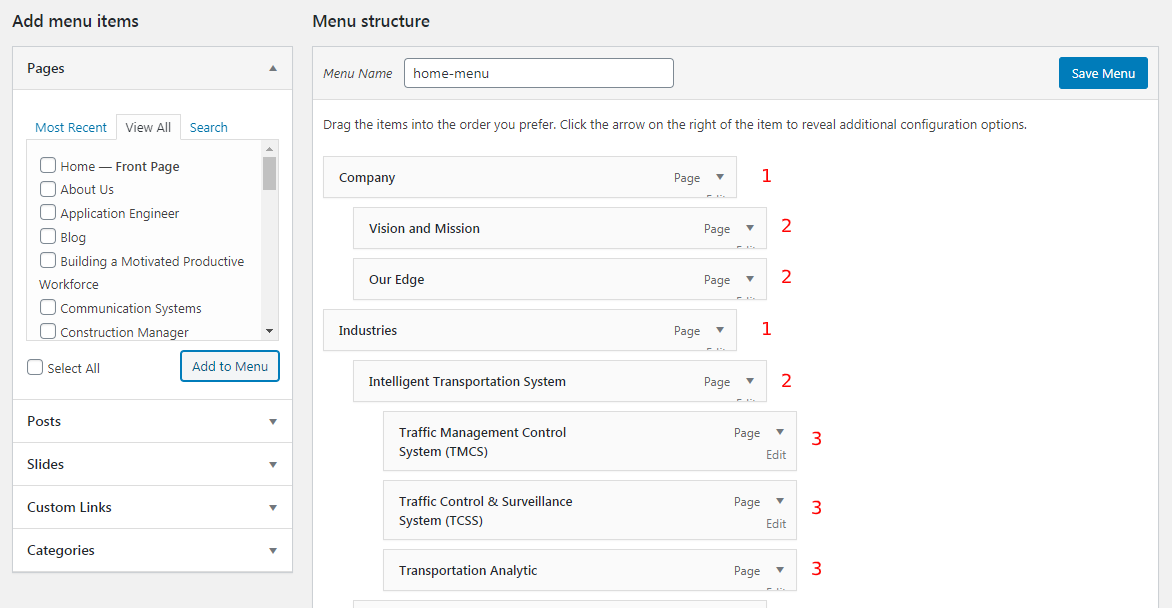Expand Traffic Control & Surveillance System arrow
The width and height of the screenshot is (1172, 608).
(780, 501)
